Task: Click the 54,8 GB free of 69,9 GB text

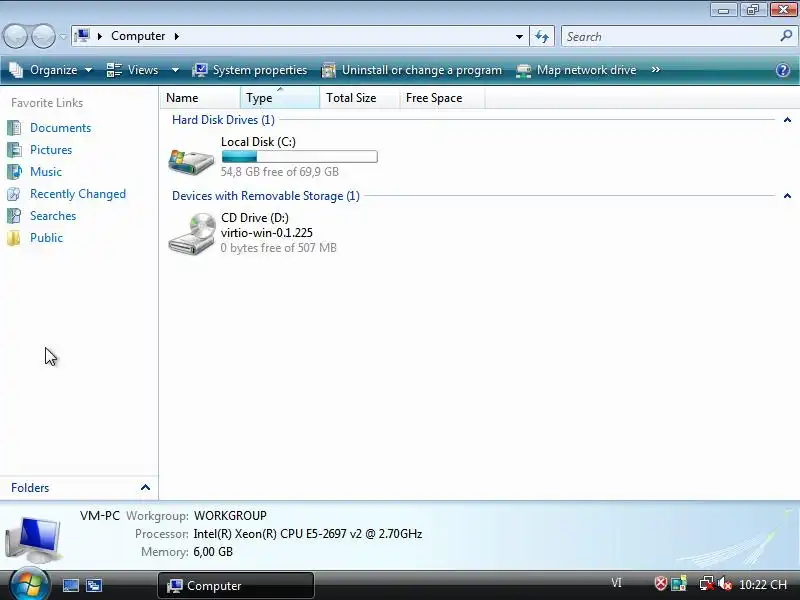Action: 280,172
